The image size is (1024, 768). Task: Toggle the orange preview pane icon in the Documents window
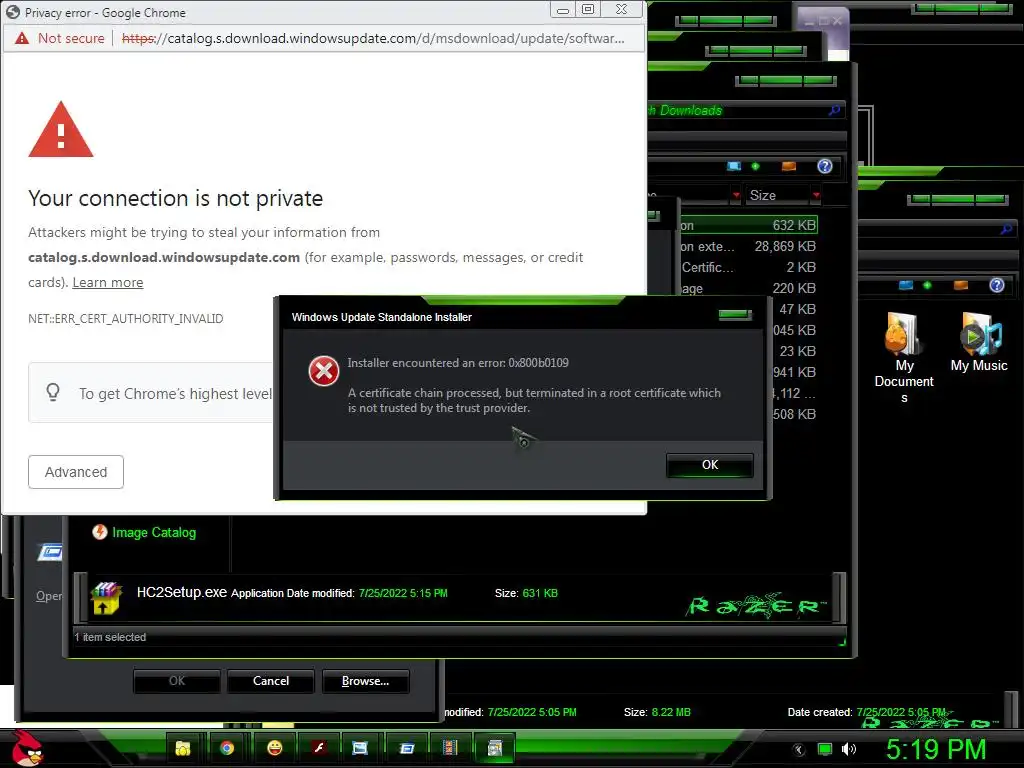(961, 285)
